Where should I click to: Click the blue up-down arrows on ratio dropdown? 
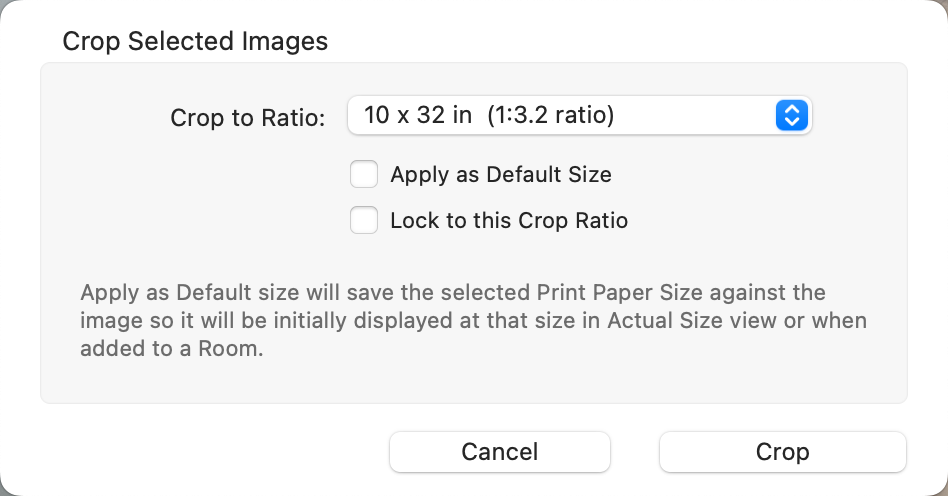pos(790,116)
